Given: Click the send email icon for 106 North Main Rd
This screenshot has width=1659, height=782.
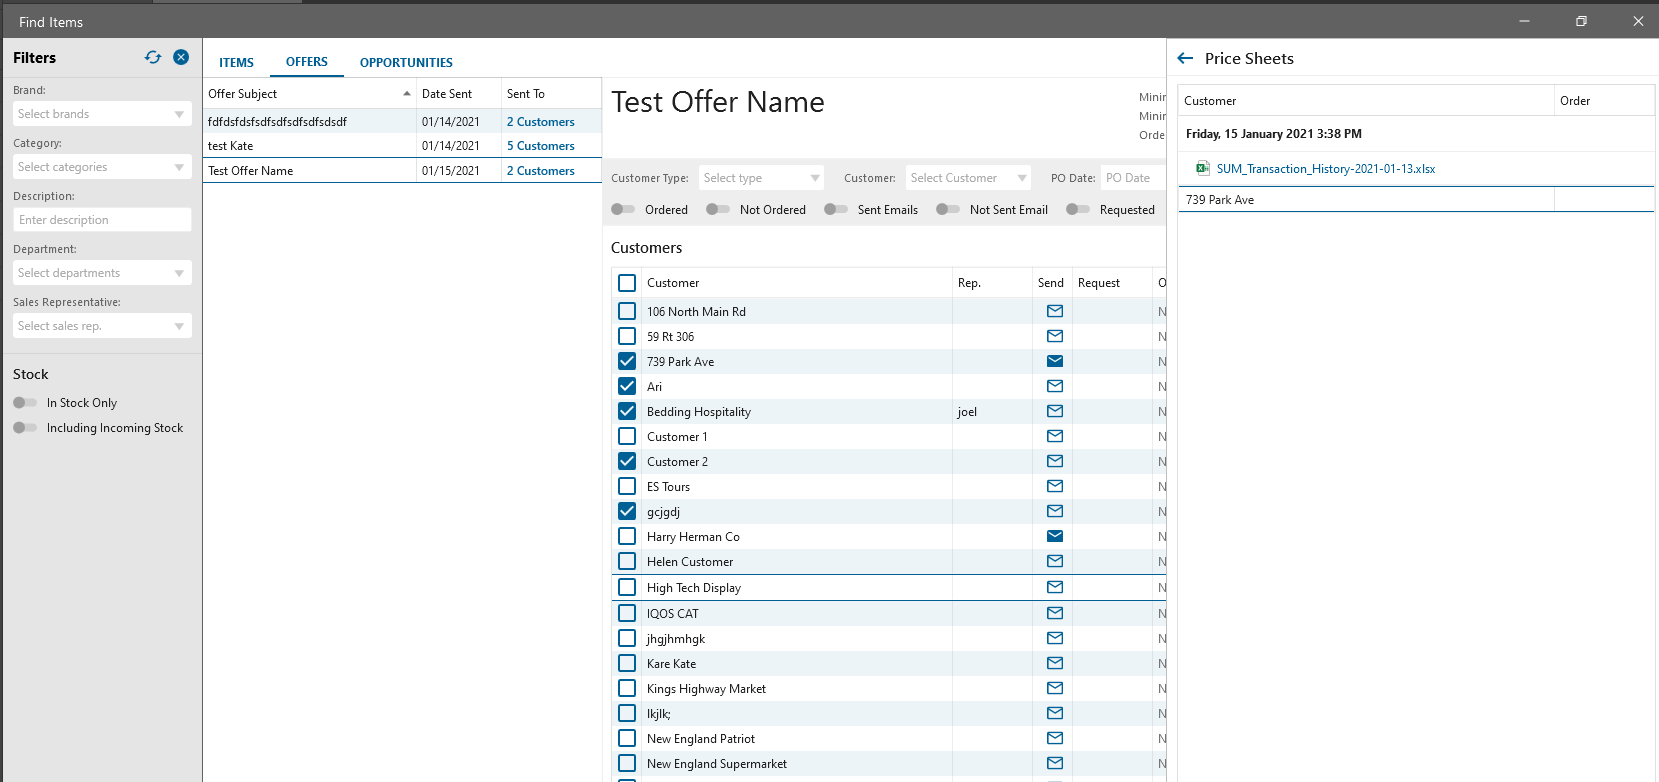Looking at the screenshot, I should coord(1054,311).
